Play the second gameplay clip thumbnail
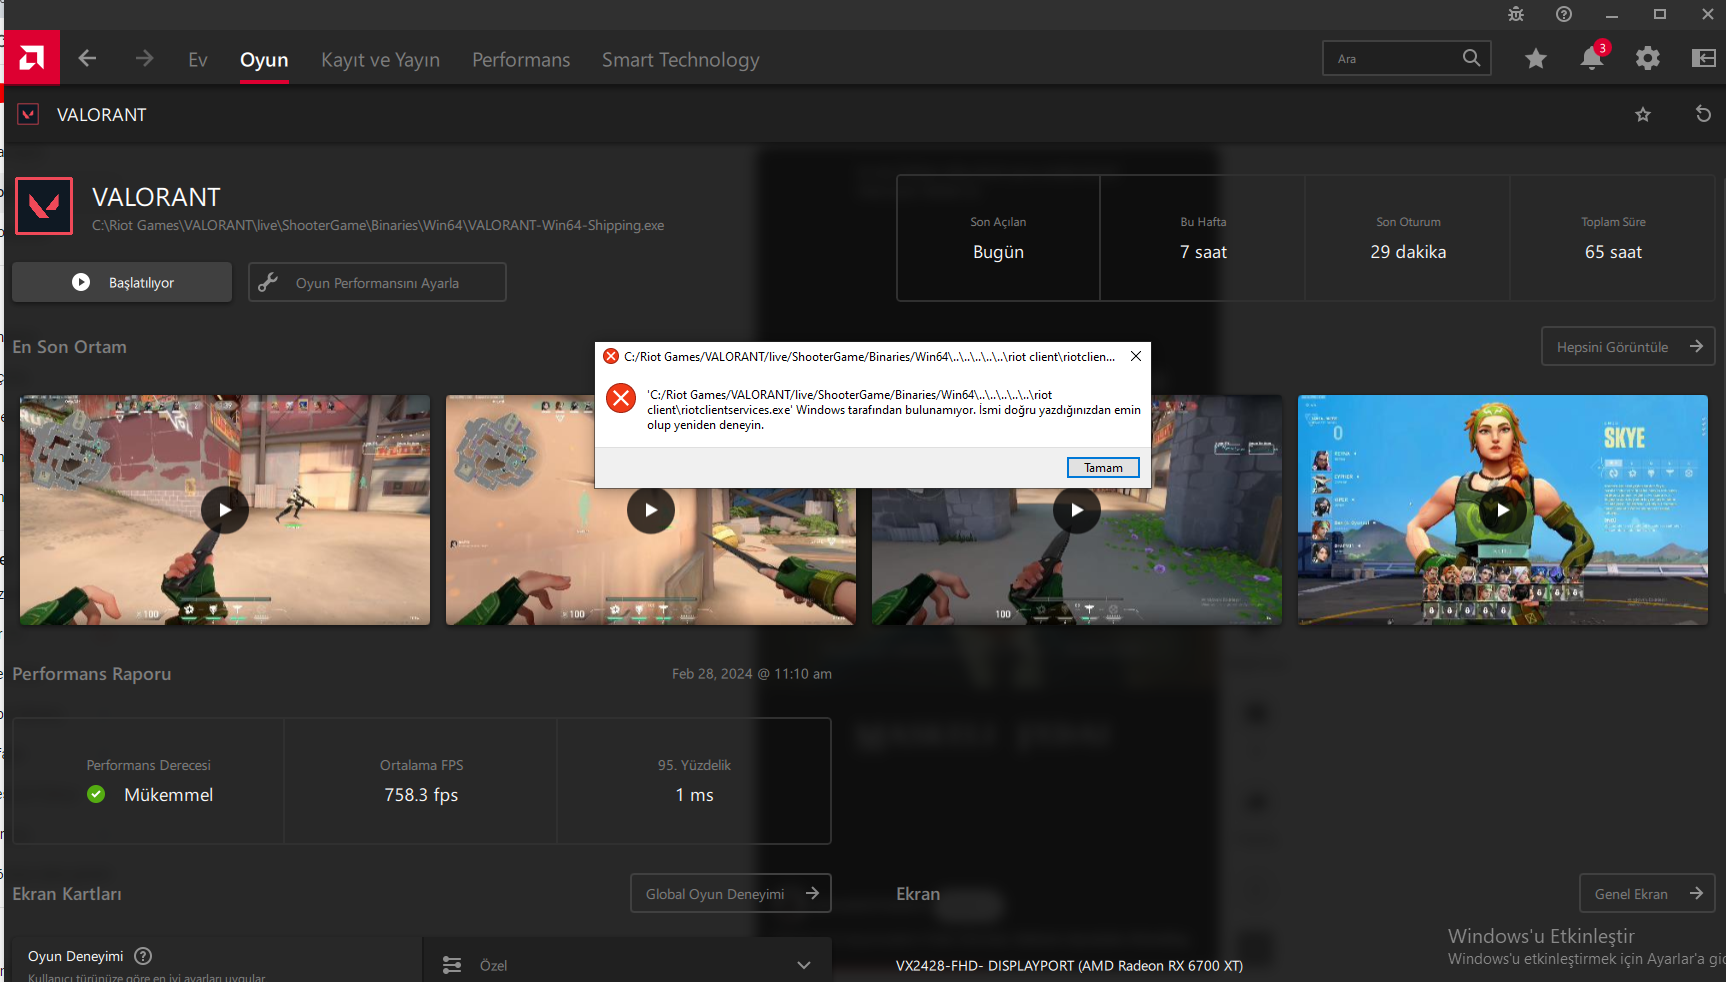 (x=651, y=510)
